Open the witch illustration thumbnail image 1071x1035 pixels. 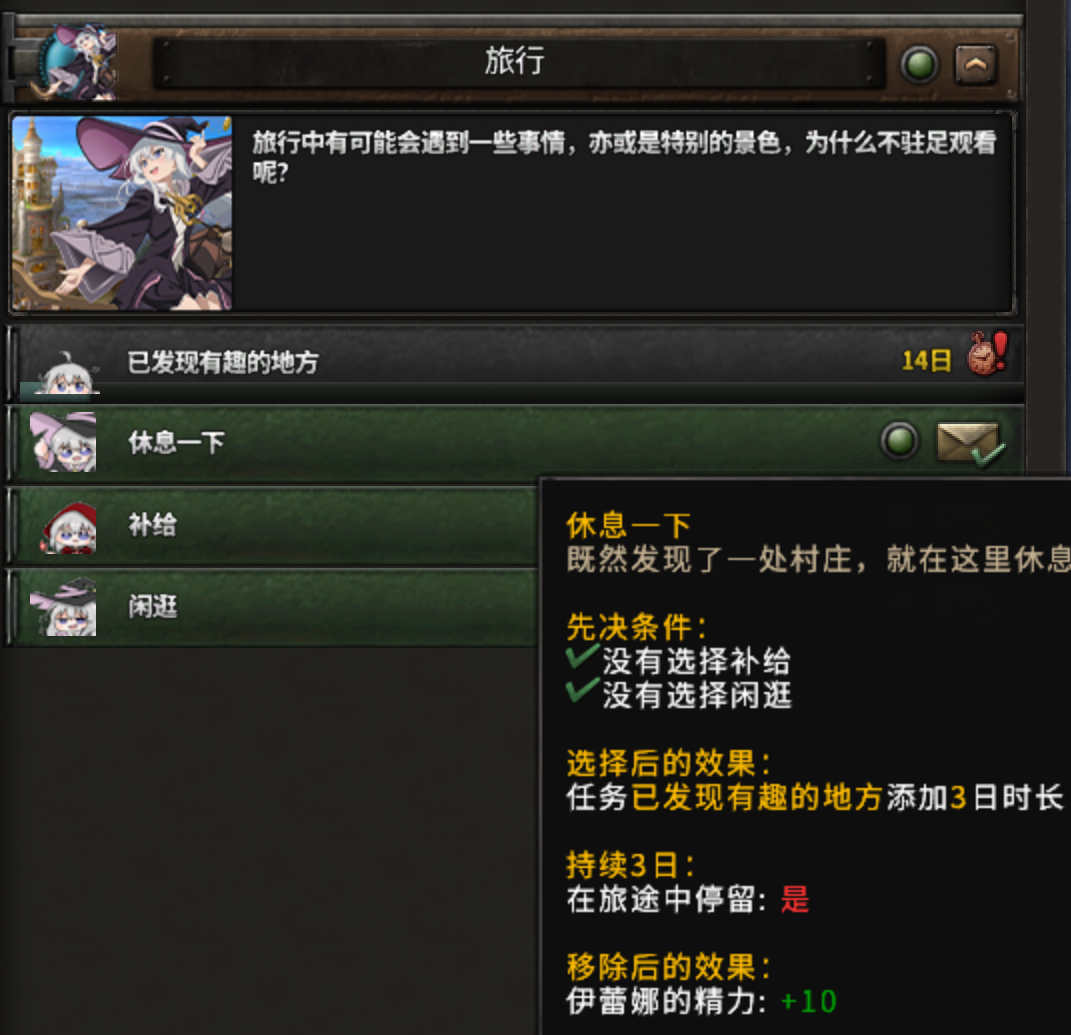coord(122,212)
